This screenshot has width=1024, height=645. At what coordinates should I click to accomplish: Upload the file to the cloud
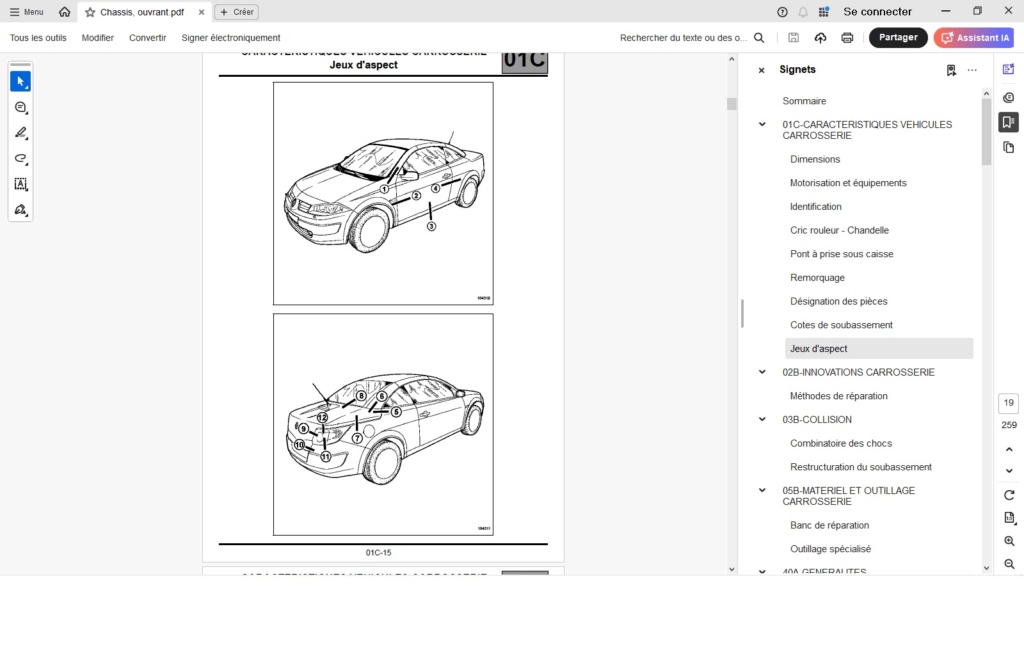tap(820, 38)
